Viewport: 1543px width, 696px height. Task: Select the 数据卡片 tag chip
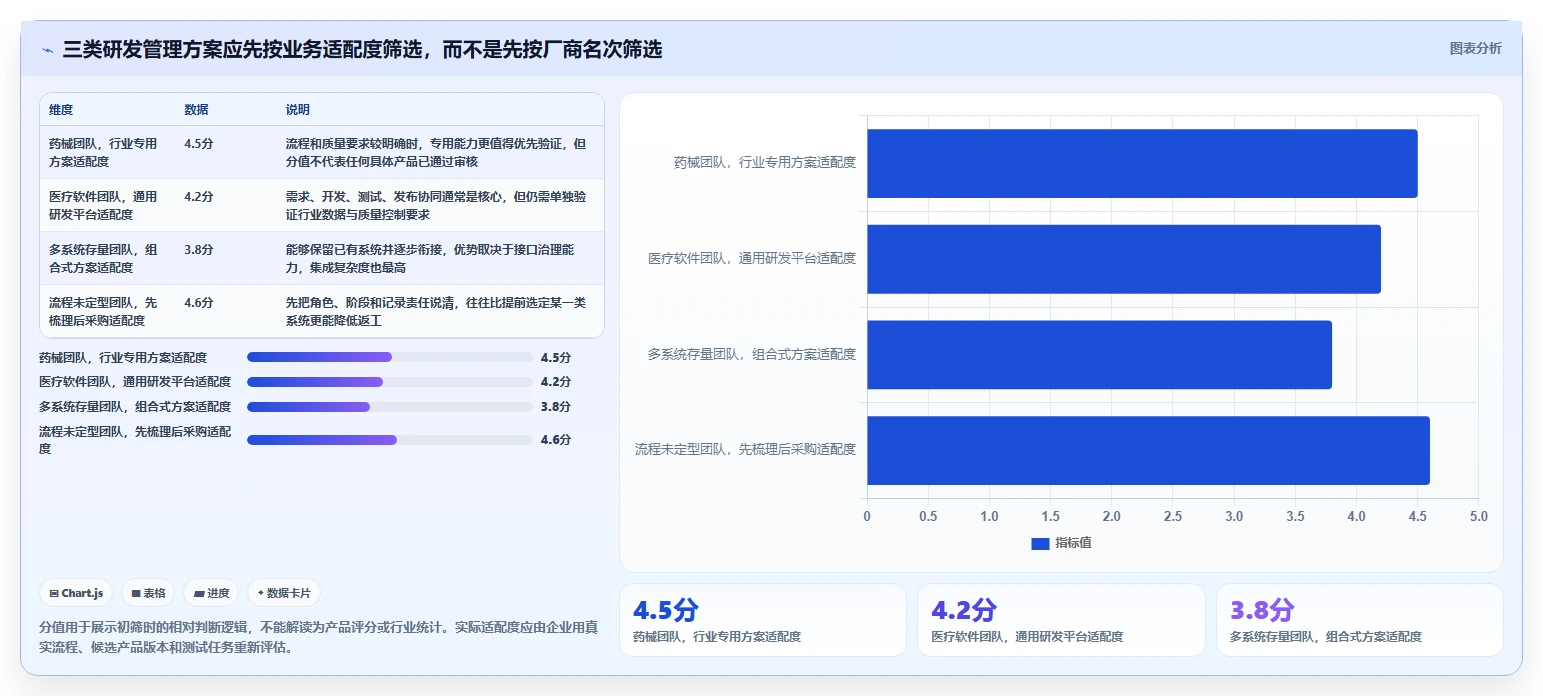[x=284, y=593]
